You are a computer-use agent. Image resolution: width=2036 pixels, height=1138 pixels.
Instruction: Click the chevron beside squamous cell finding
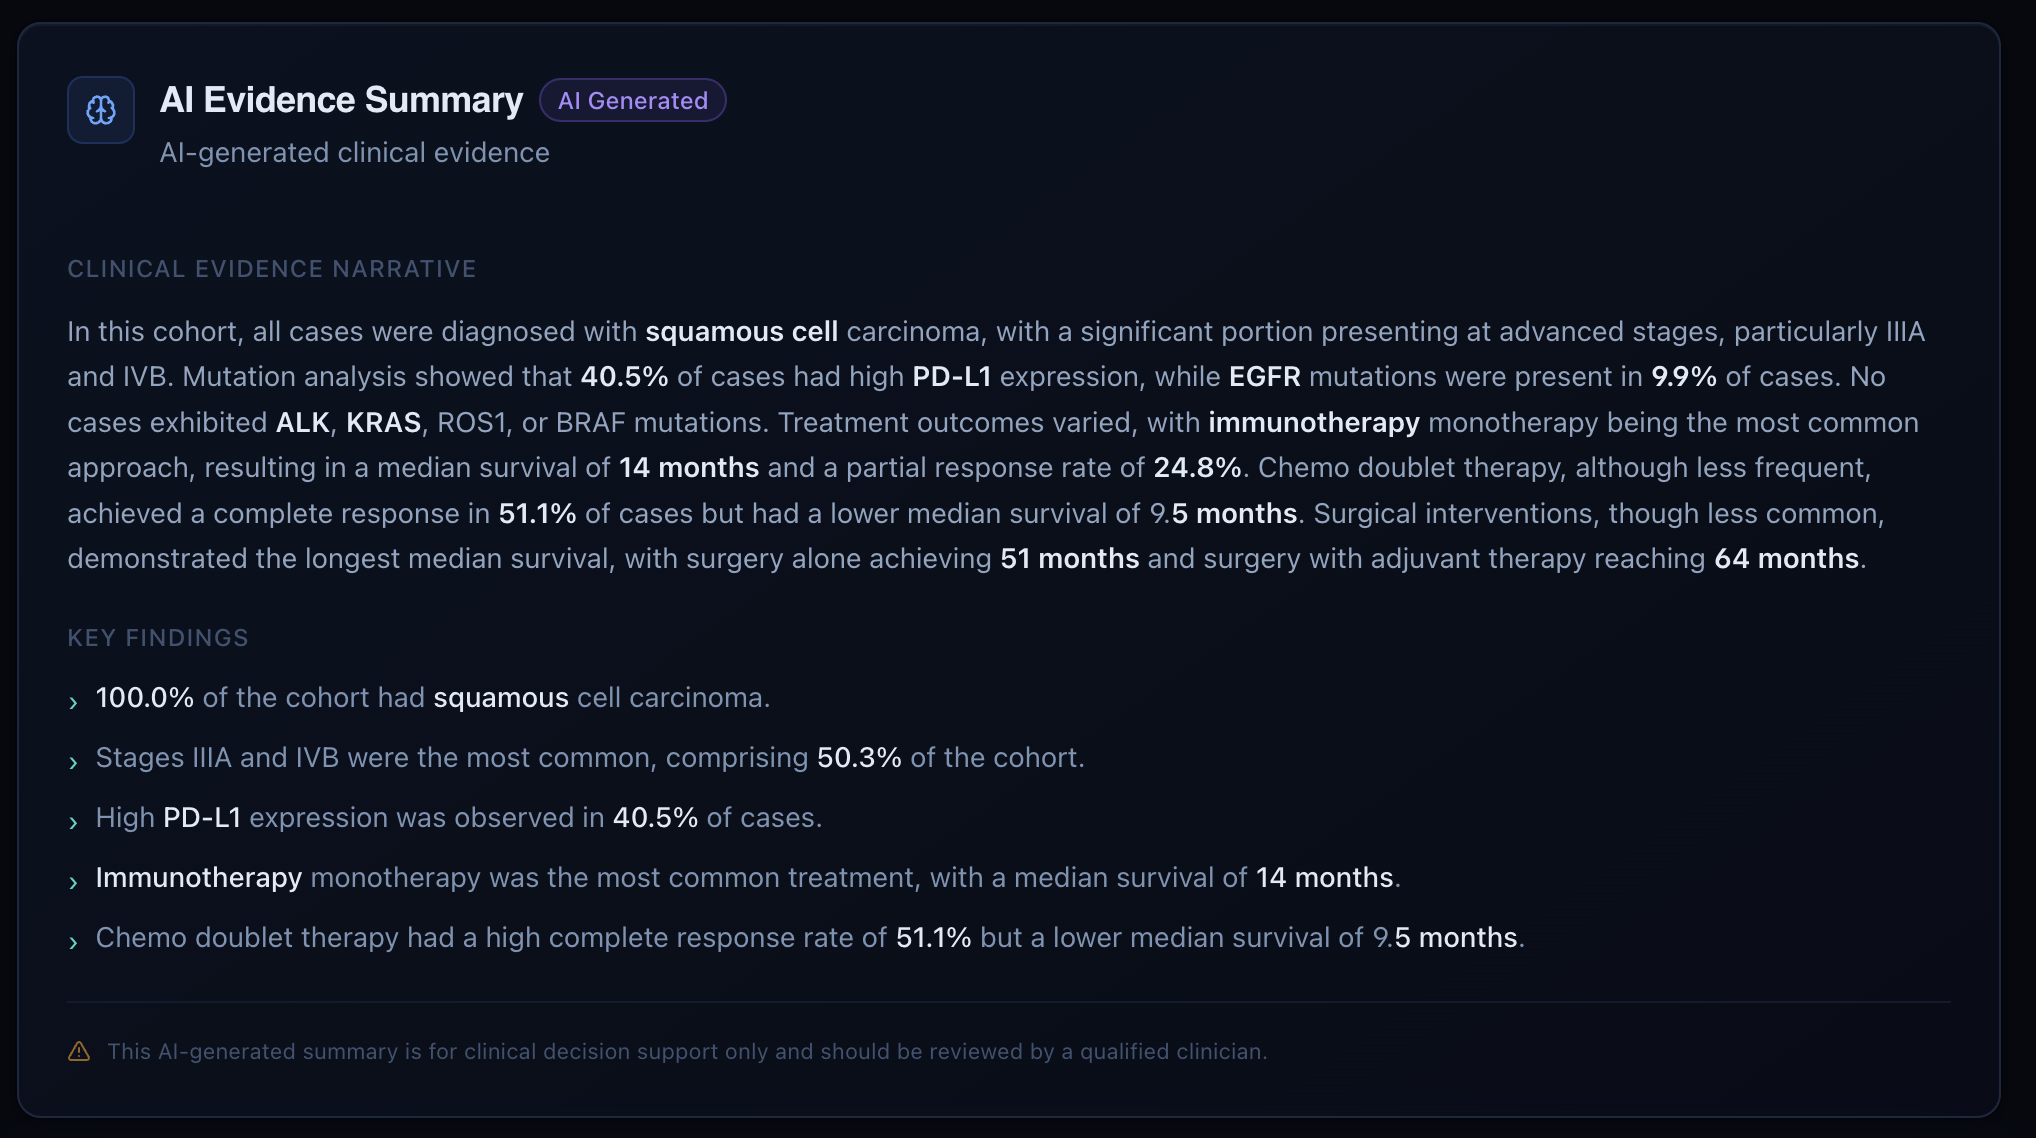73,702
